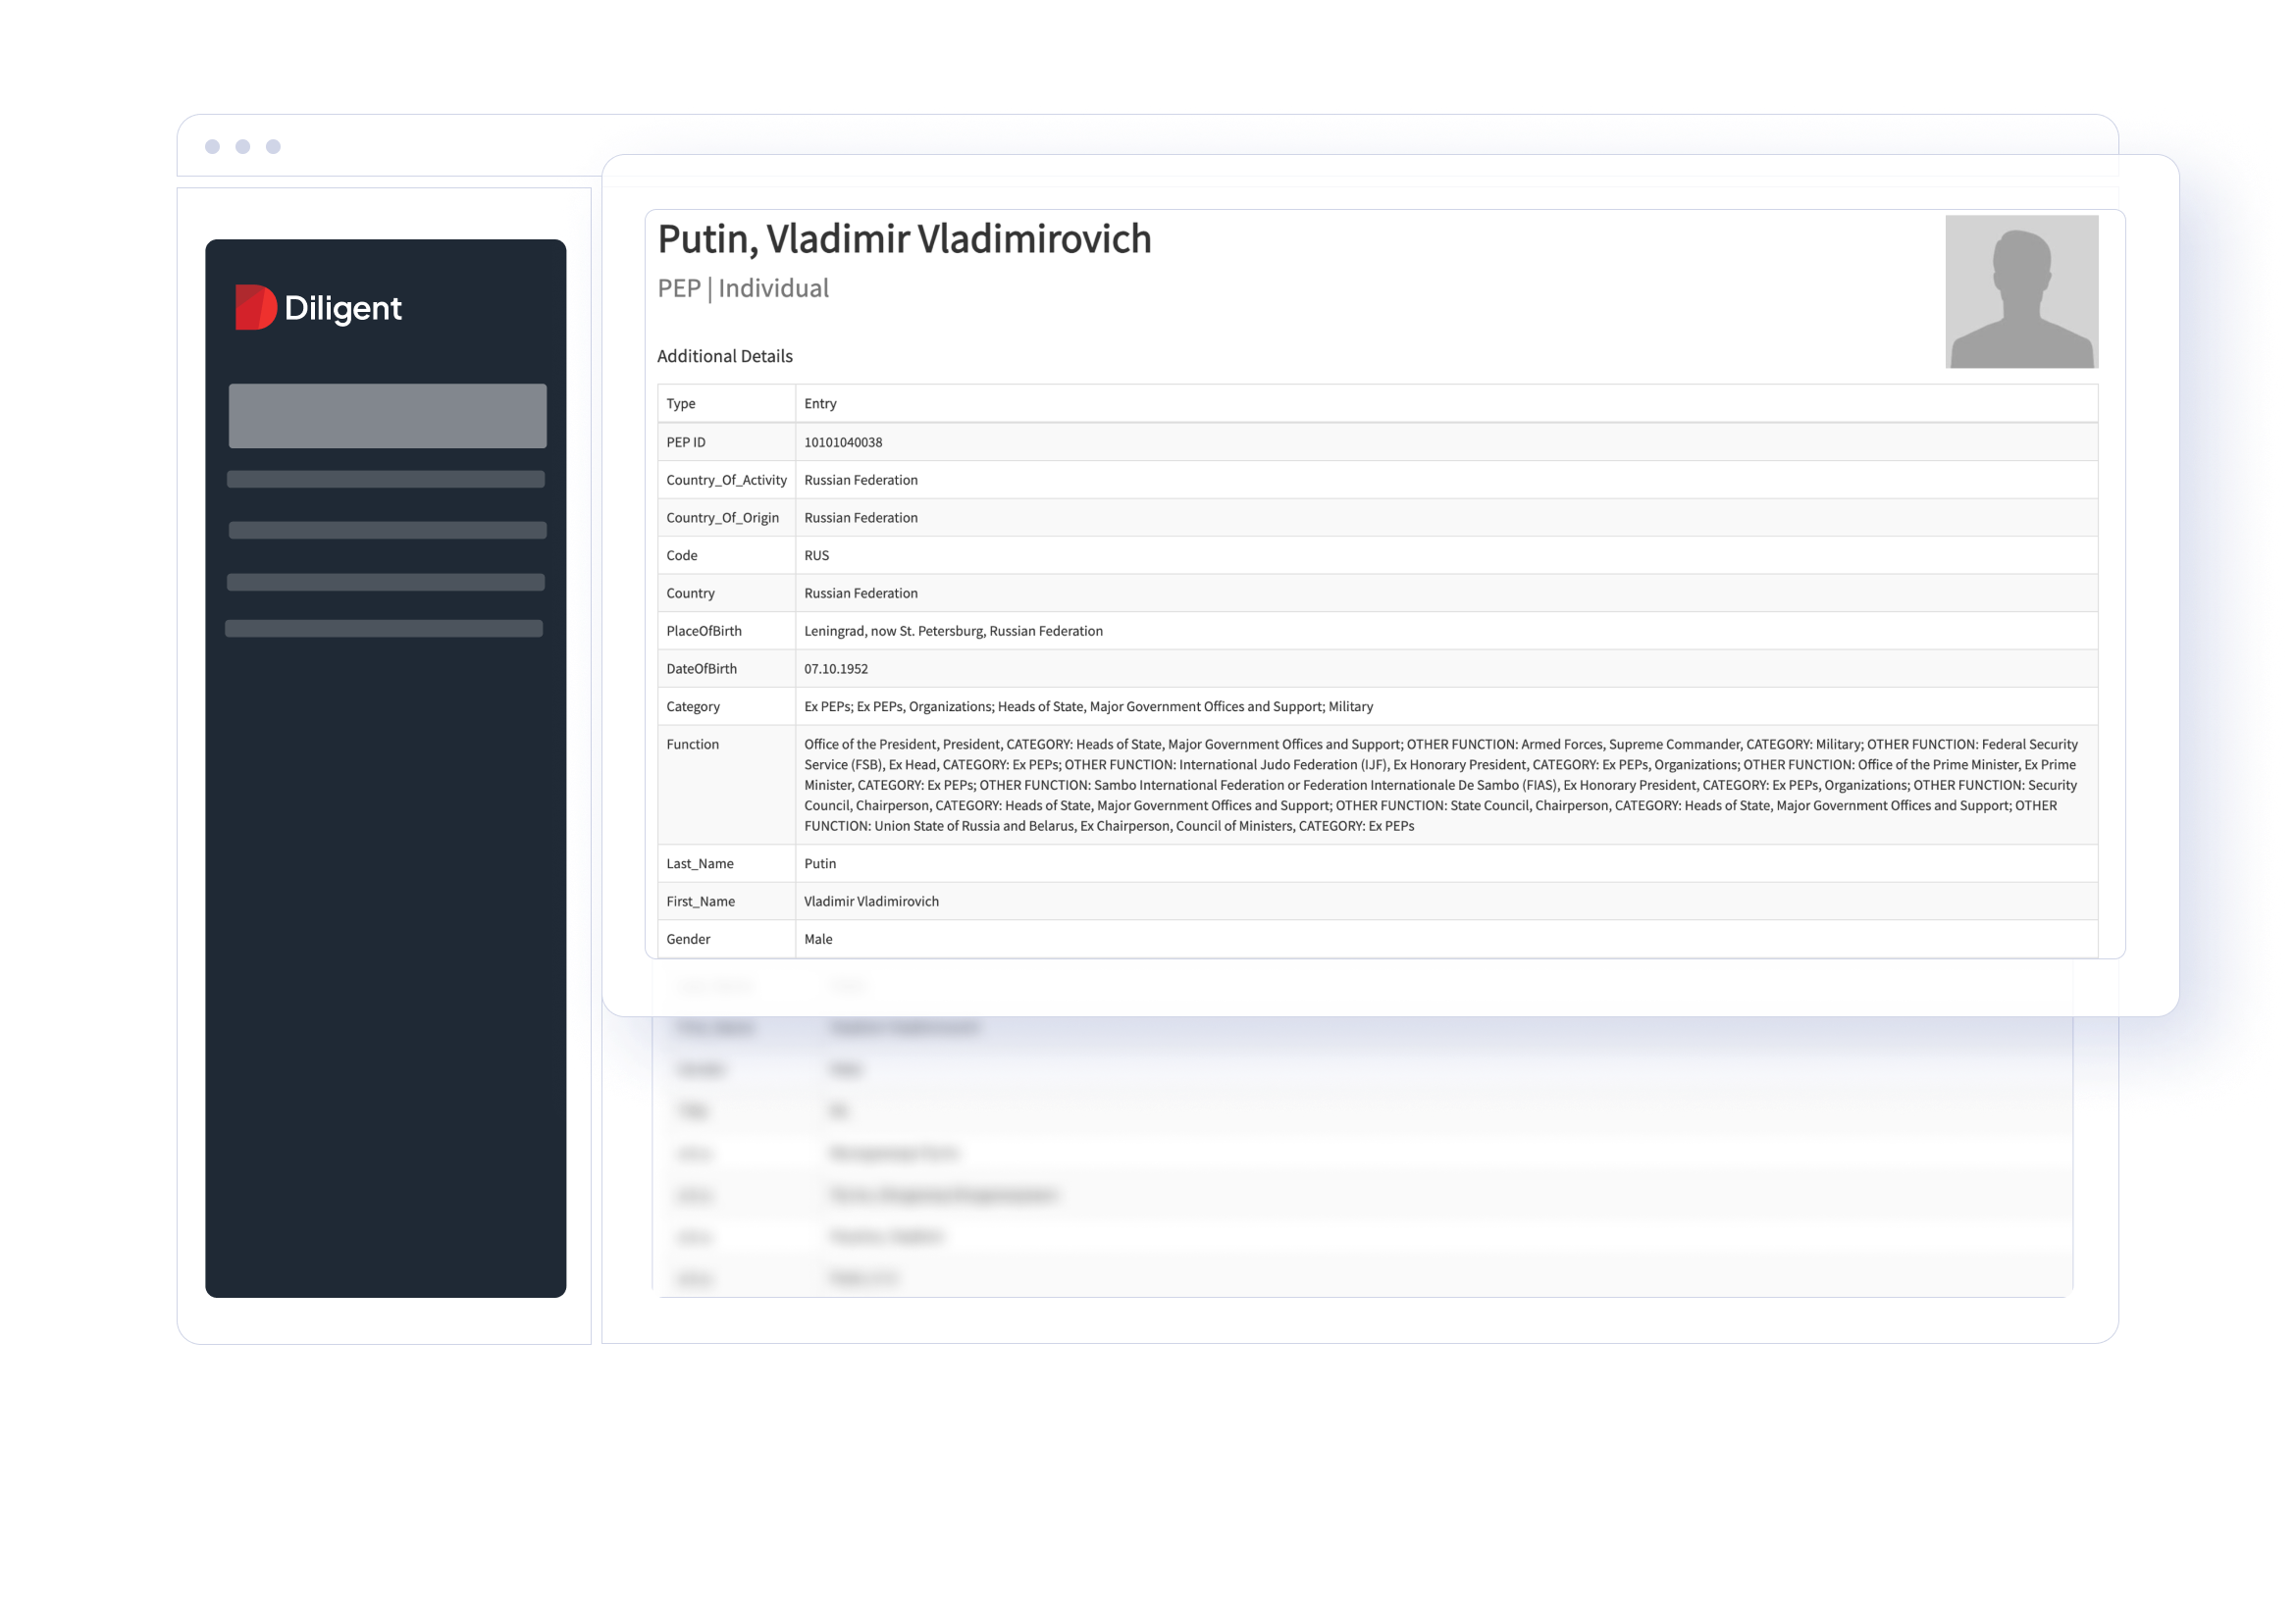Click the Putin, Vladimir Vladimirovich heading
Viewport: 2296px width, 1599px height.
(904, 239)
